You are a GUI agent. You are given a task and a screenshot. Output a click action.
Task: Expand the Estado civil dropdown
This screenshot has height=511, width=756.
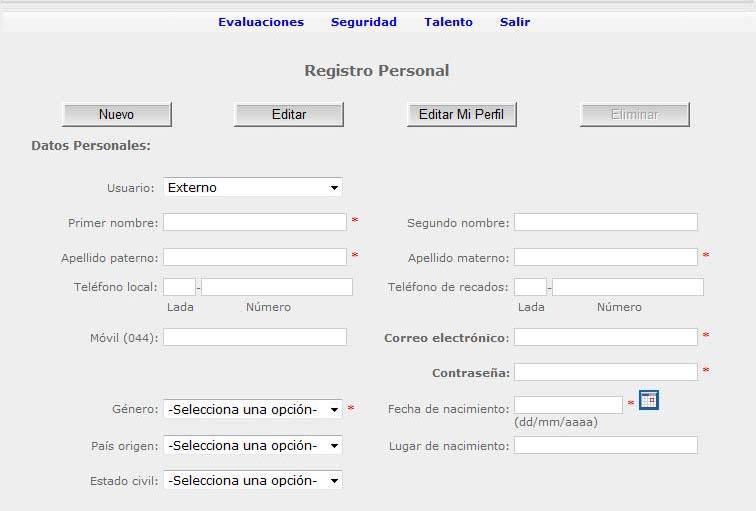point(253,481)
